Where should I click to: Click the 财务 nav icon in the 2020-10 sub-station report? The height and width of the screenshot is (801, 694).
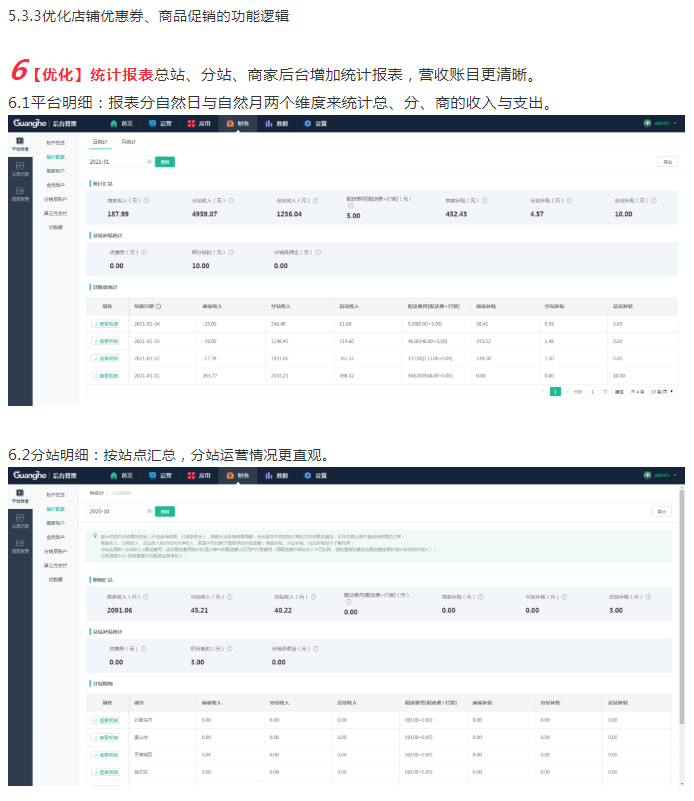(x=231, y=476)
